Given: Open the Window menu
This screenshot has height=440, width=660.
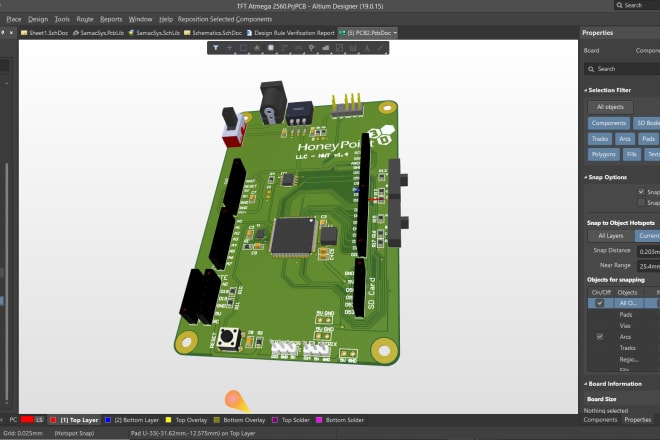Looking at the screenshot, I should [140, 19].
